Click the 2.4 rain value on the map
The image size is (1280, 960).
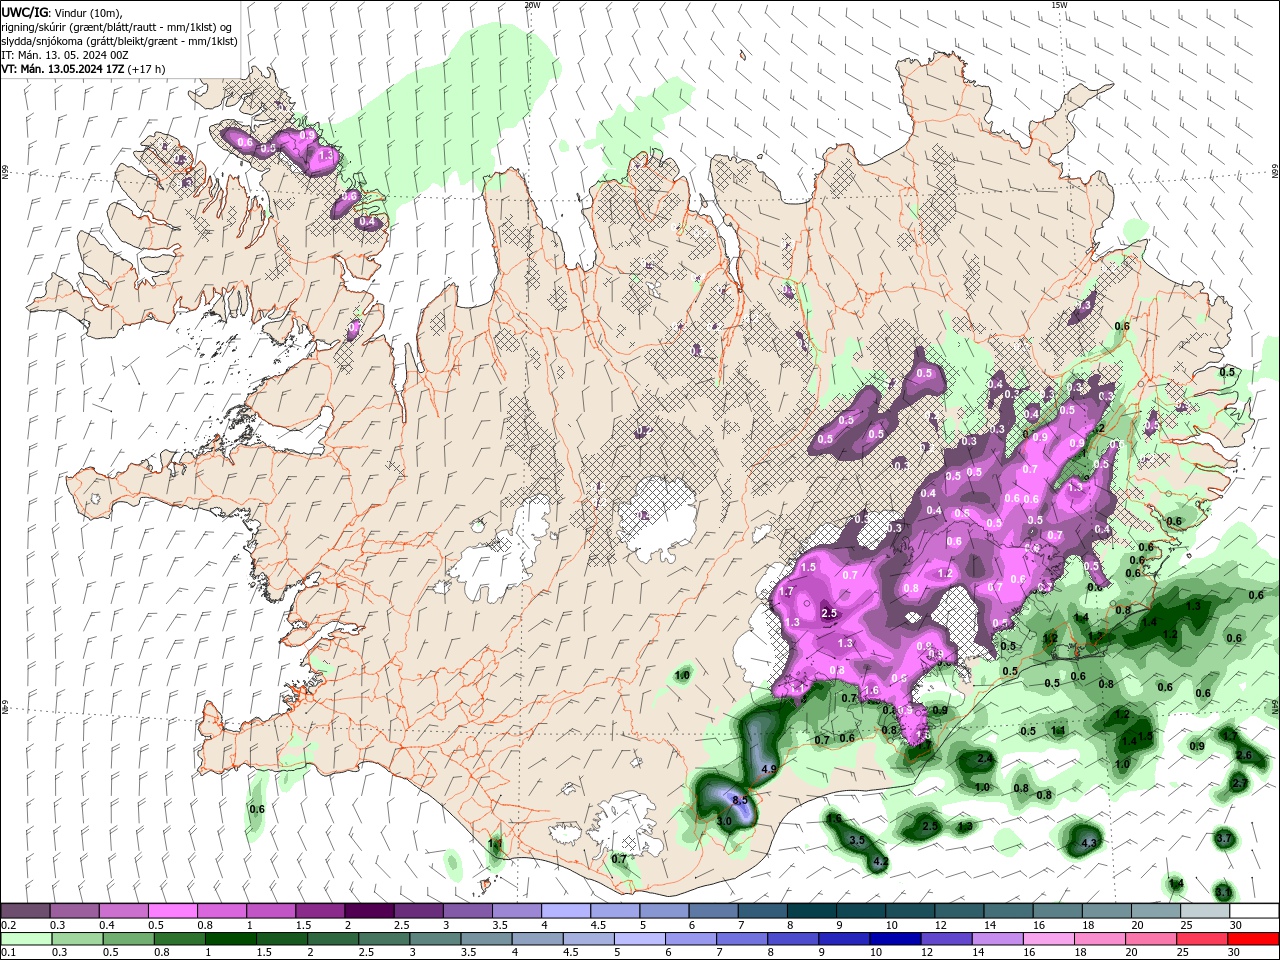click(985, 759)
